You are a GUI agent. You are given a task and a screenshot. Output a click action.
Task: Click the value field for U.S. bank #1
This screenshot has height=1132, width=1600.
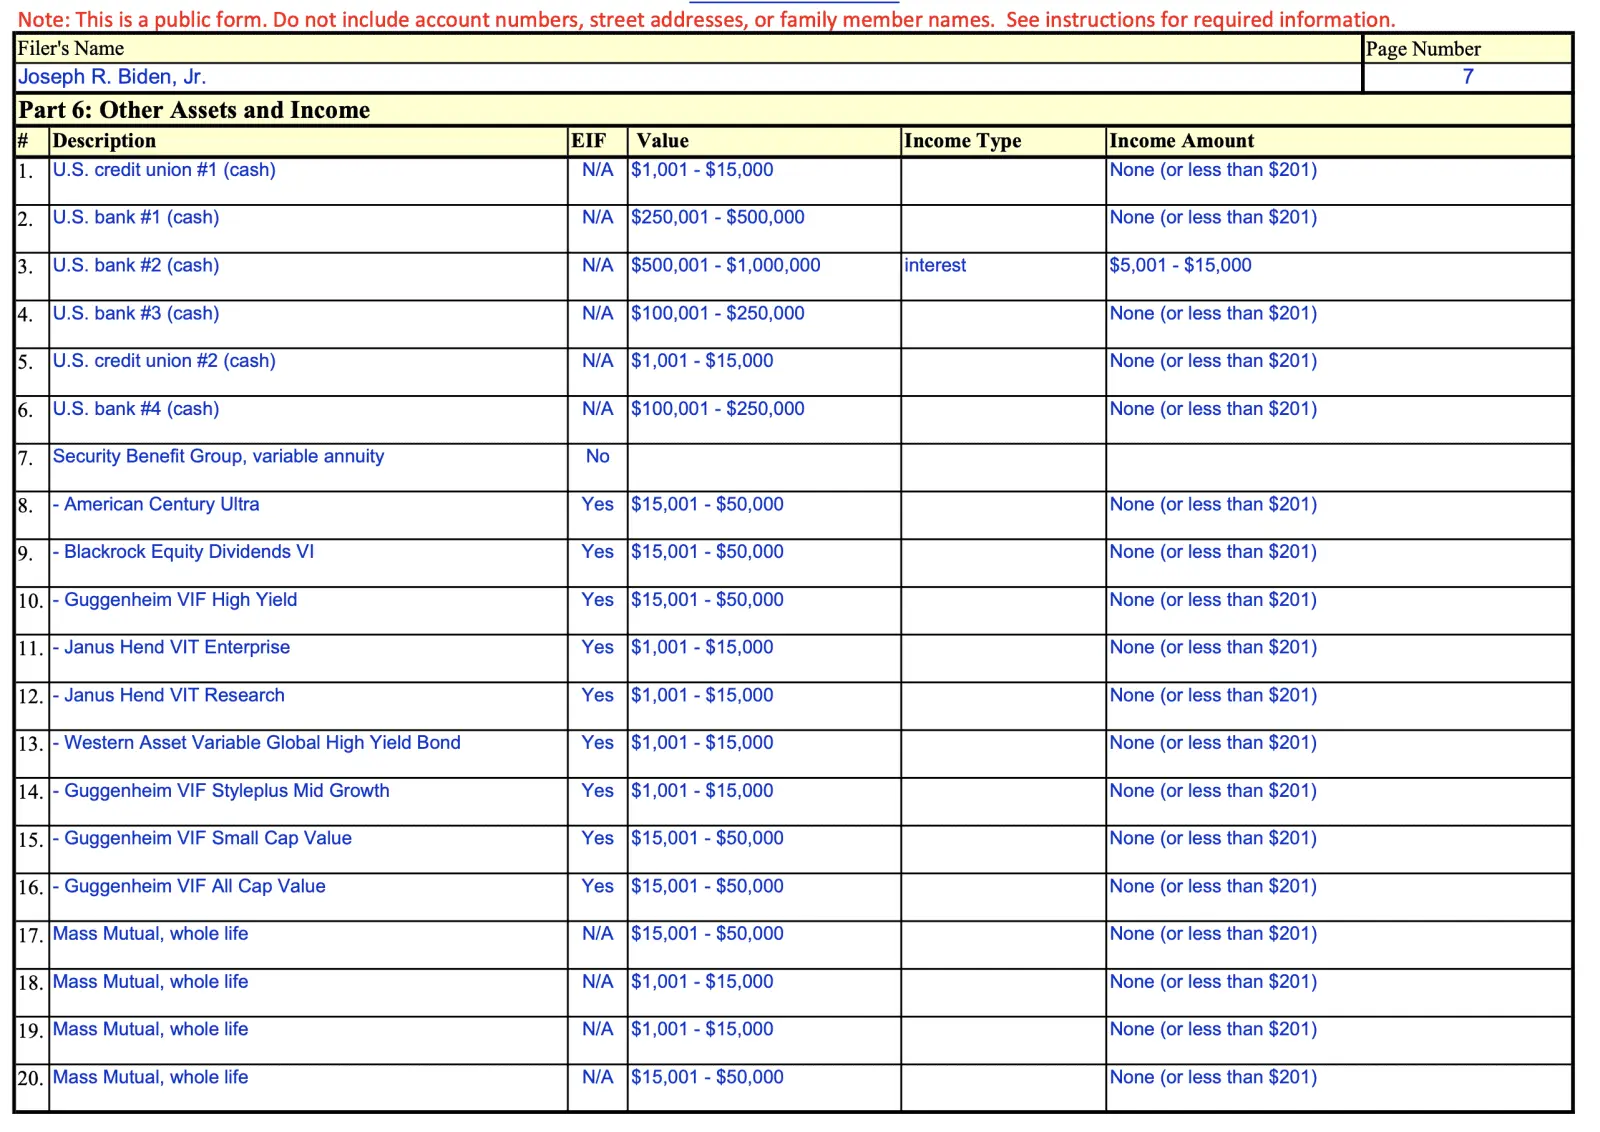click(x=717, y=218)
